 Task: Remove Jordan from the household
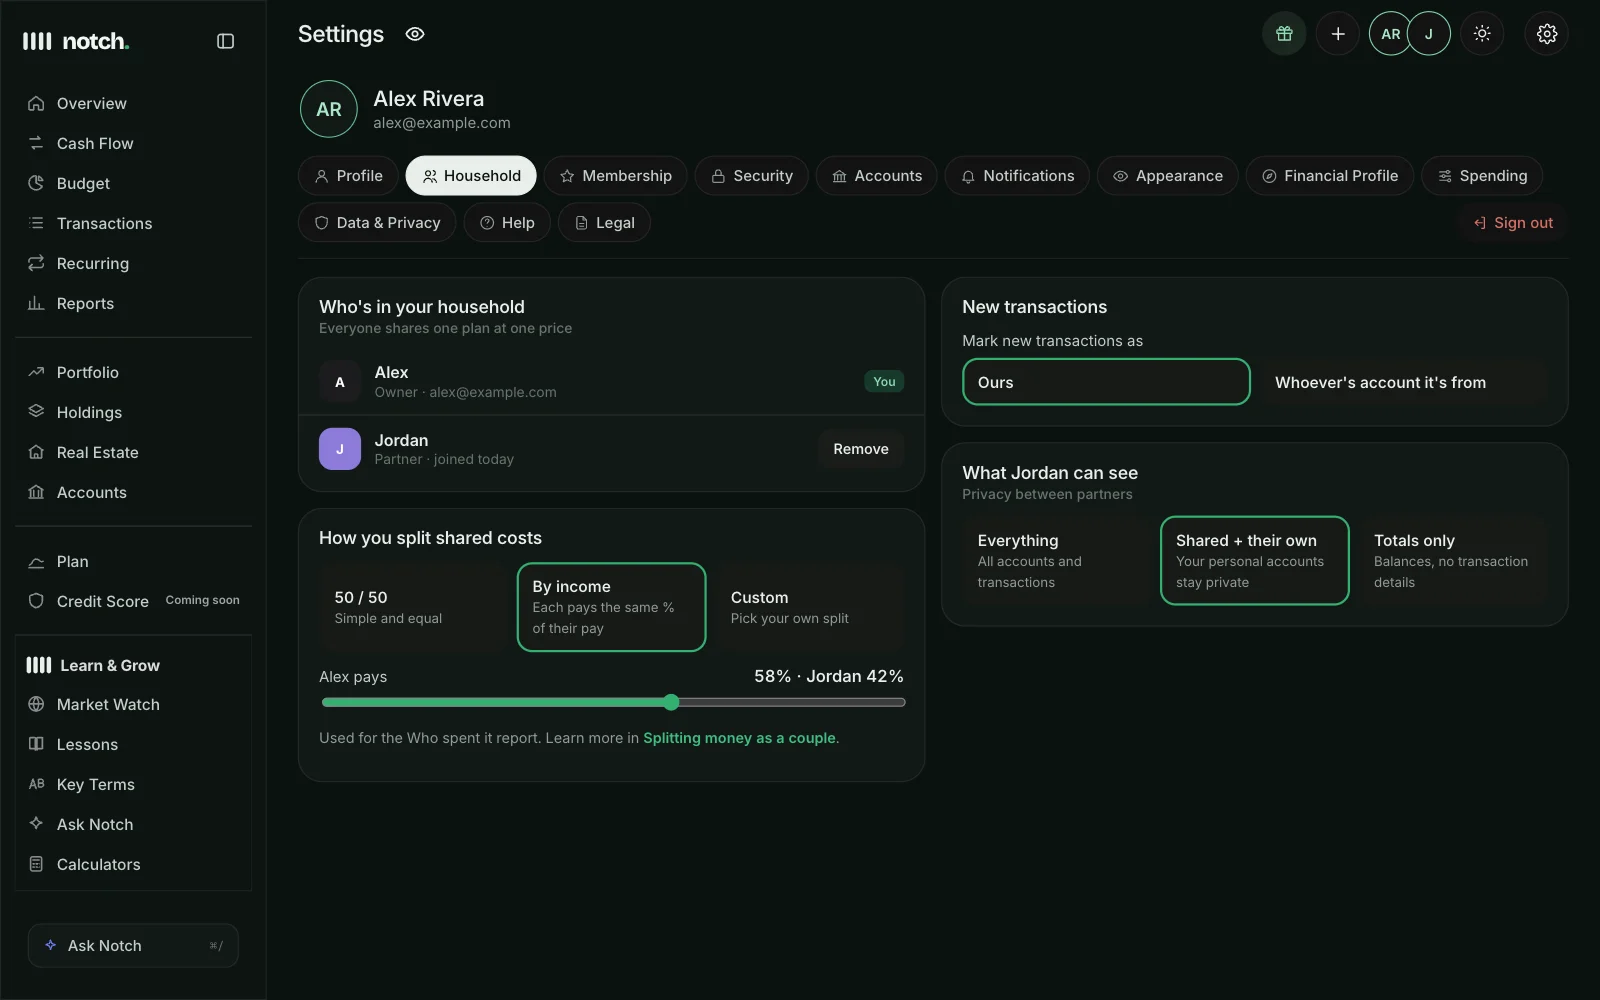coord(861,449)
